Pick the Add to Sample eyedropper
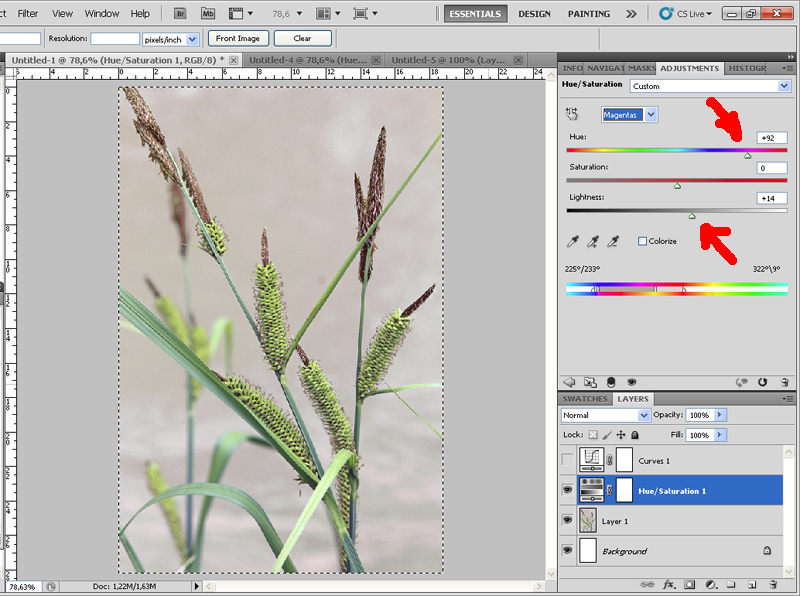 593,241
